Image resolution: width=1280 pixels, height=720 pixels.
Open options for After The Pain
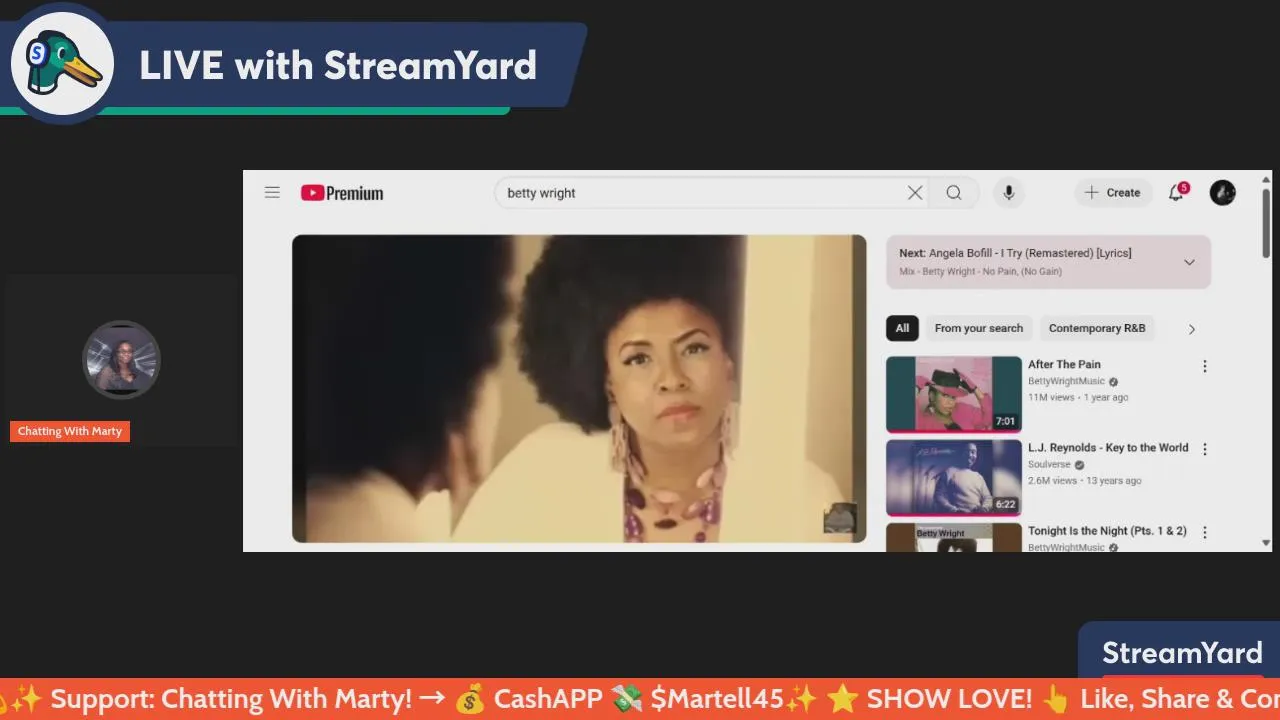(x=1204, y=366)
